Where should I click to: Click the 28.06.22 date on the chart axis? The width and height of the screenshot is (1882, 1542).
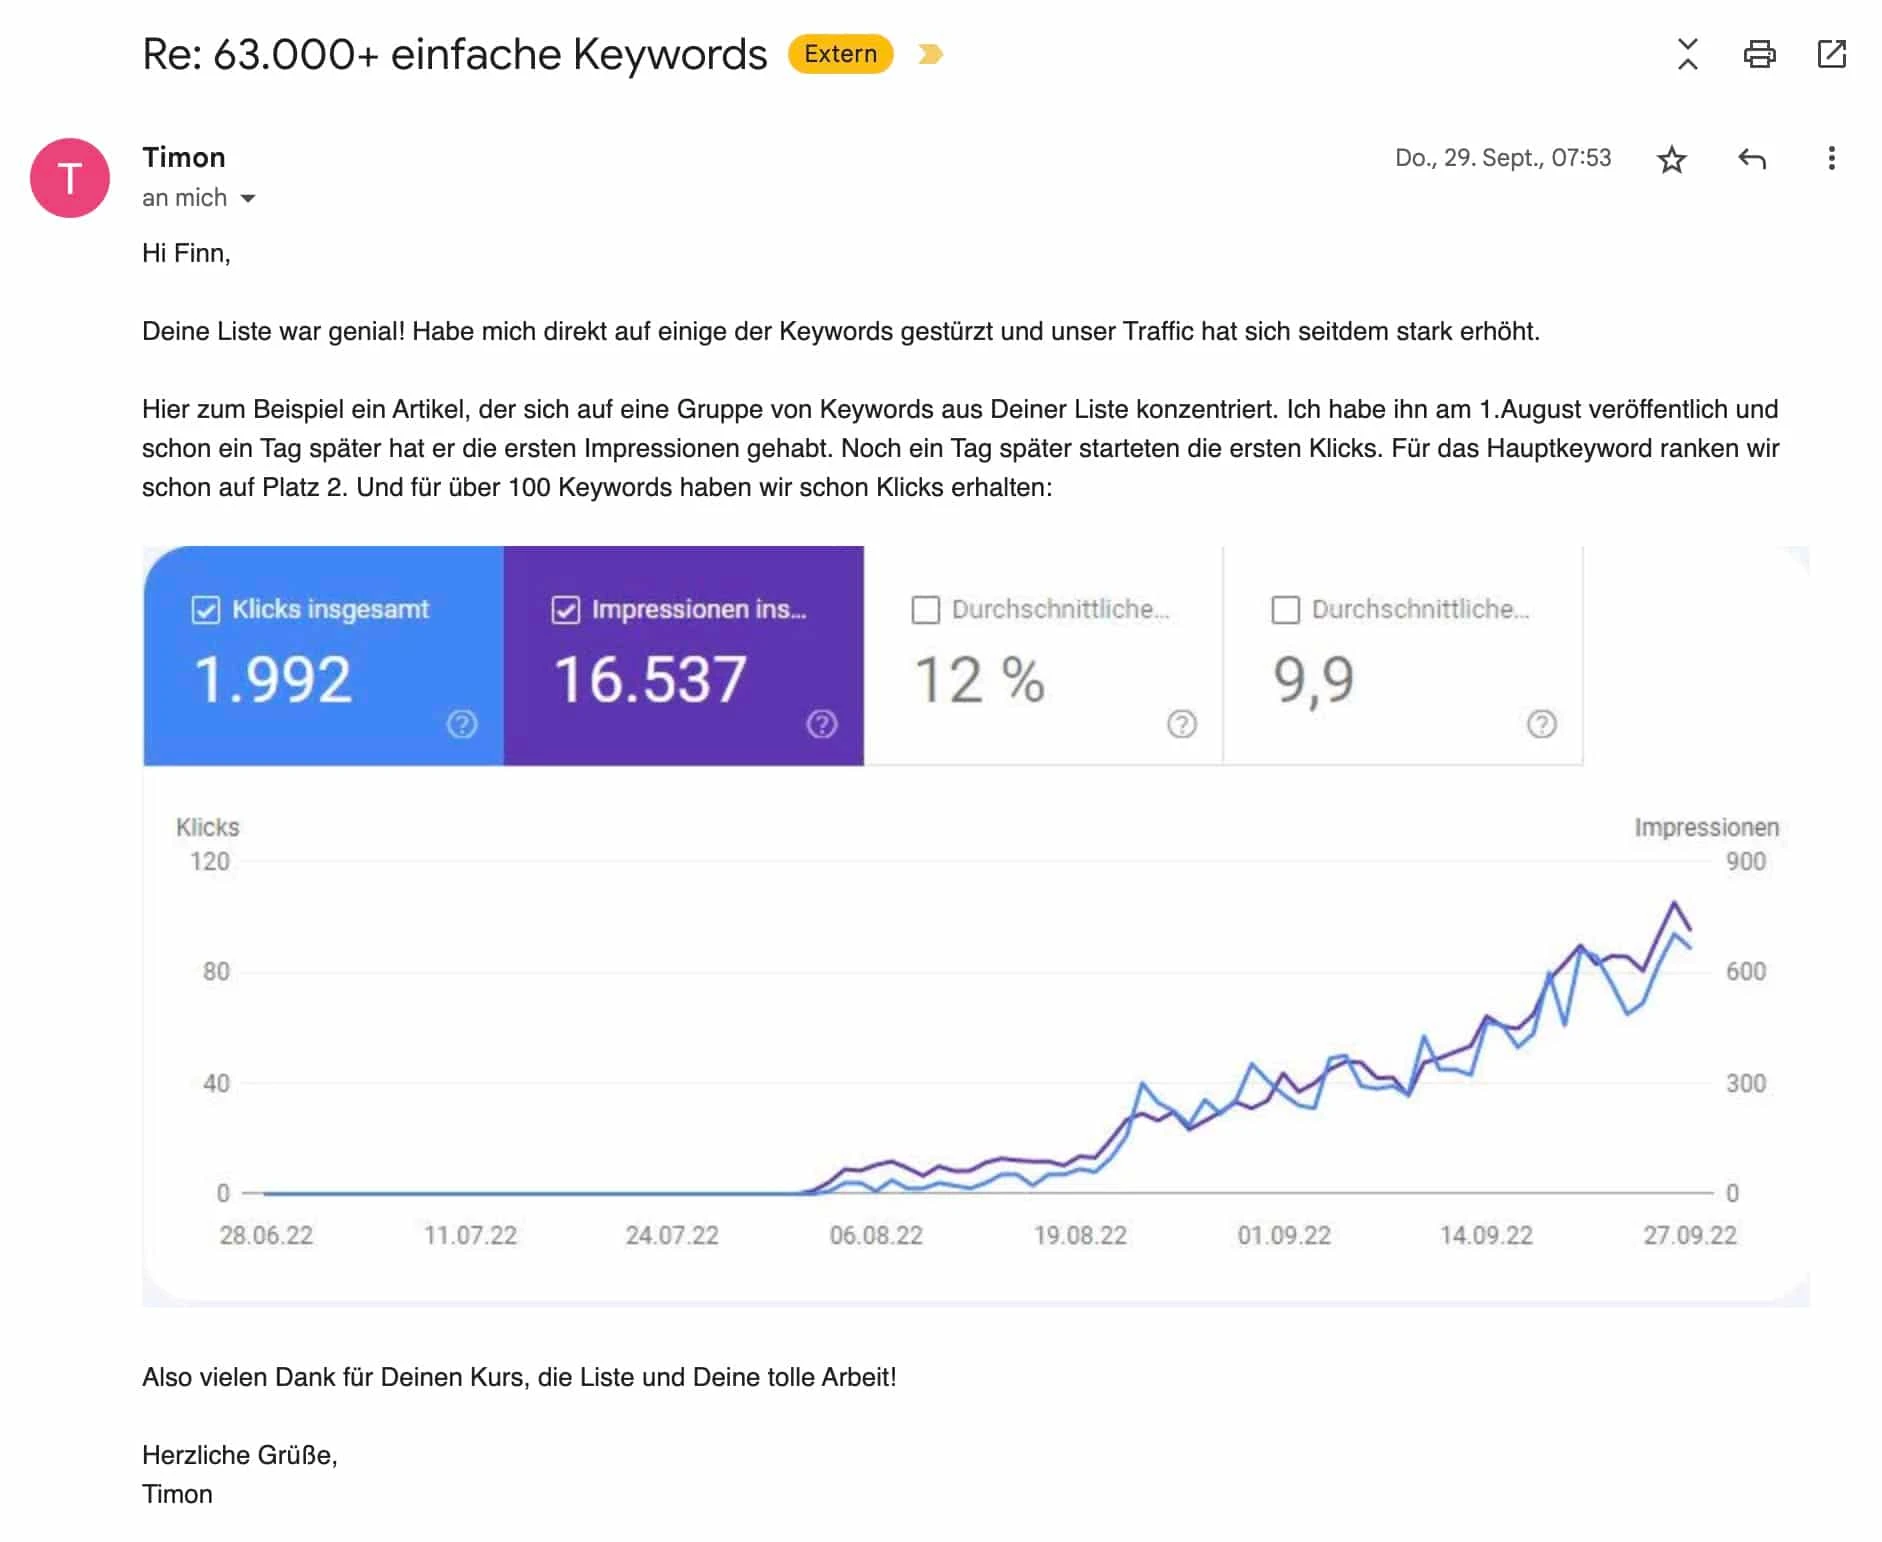[266, 1235]
